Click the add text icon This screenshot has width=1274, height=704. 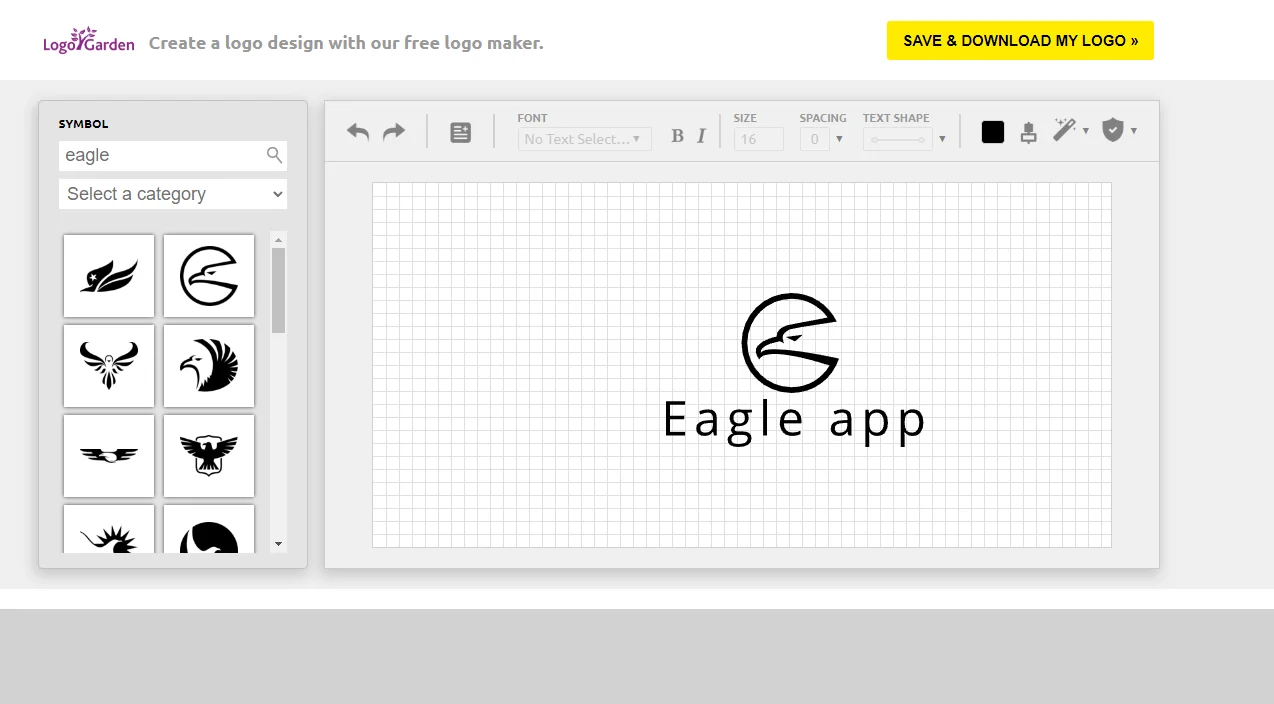(x=460, y=132)
